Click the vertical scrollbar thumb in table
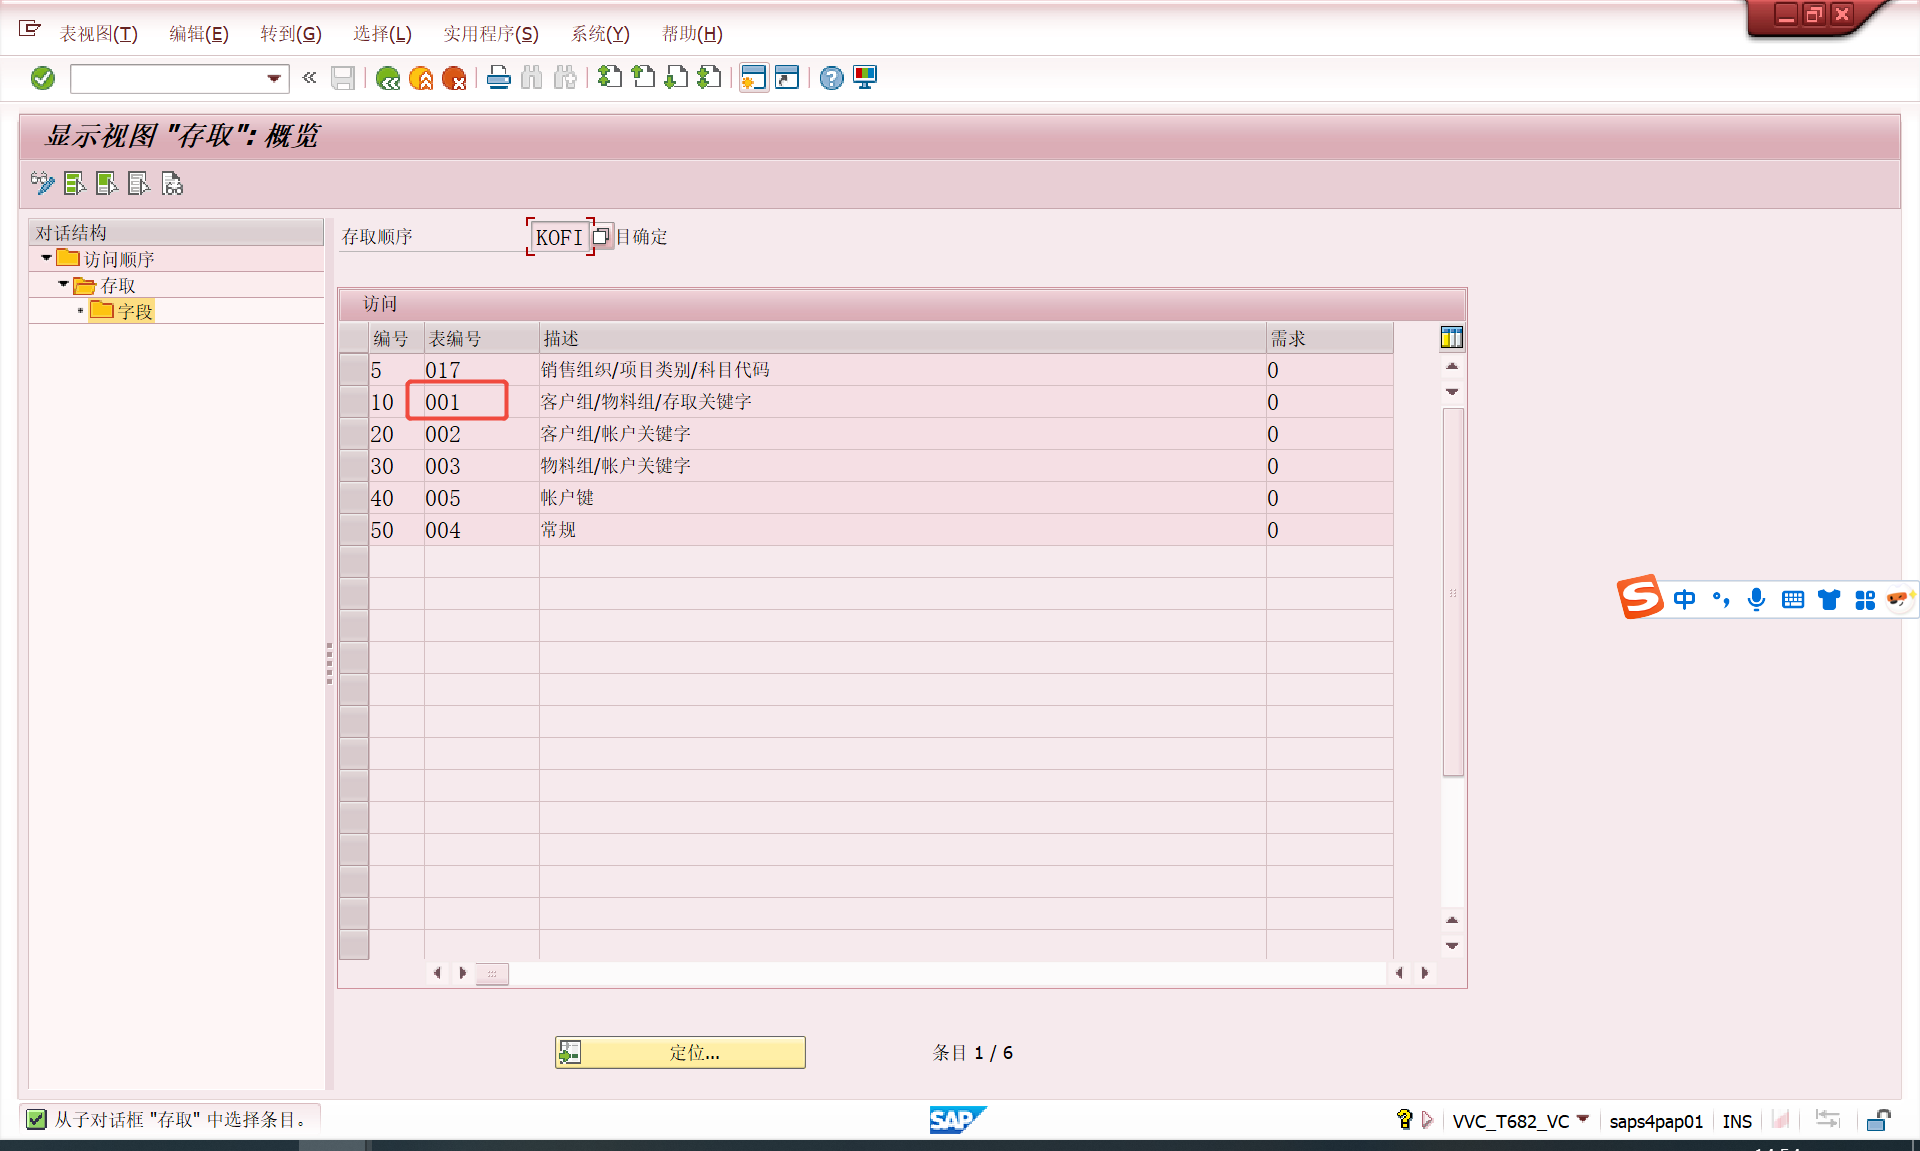Image resolution: width=1920 pixels, height=1151 pixels. pos(1452,592)
